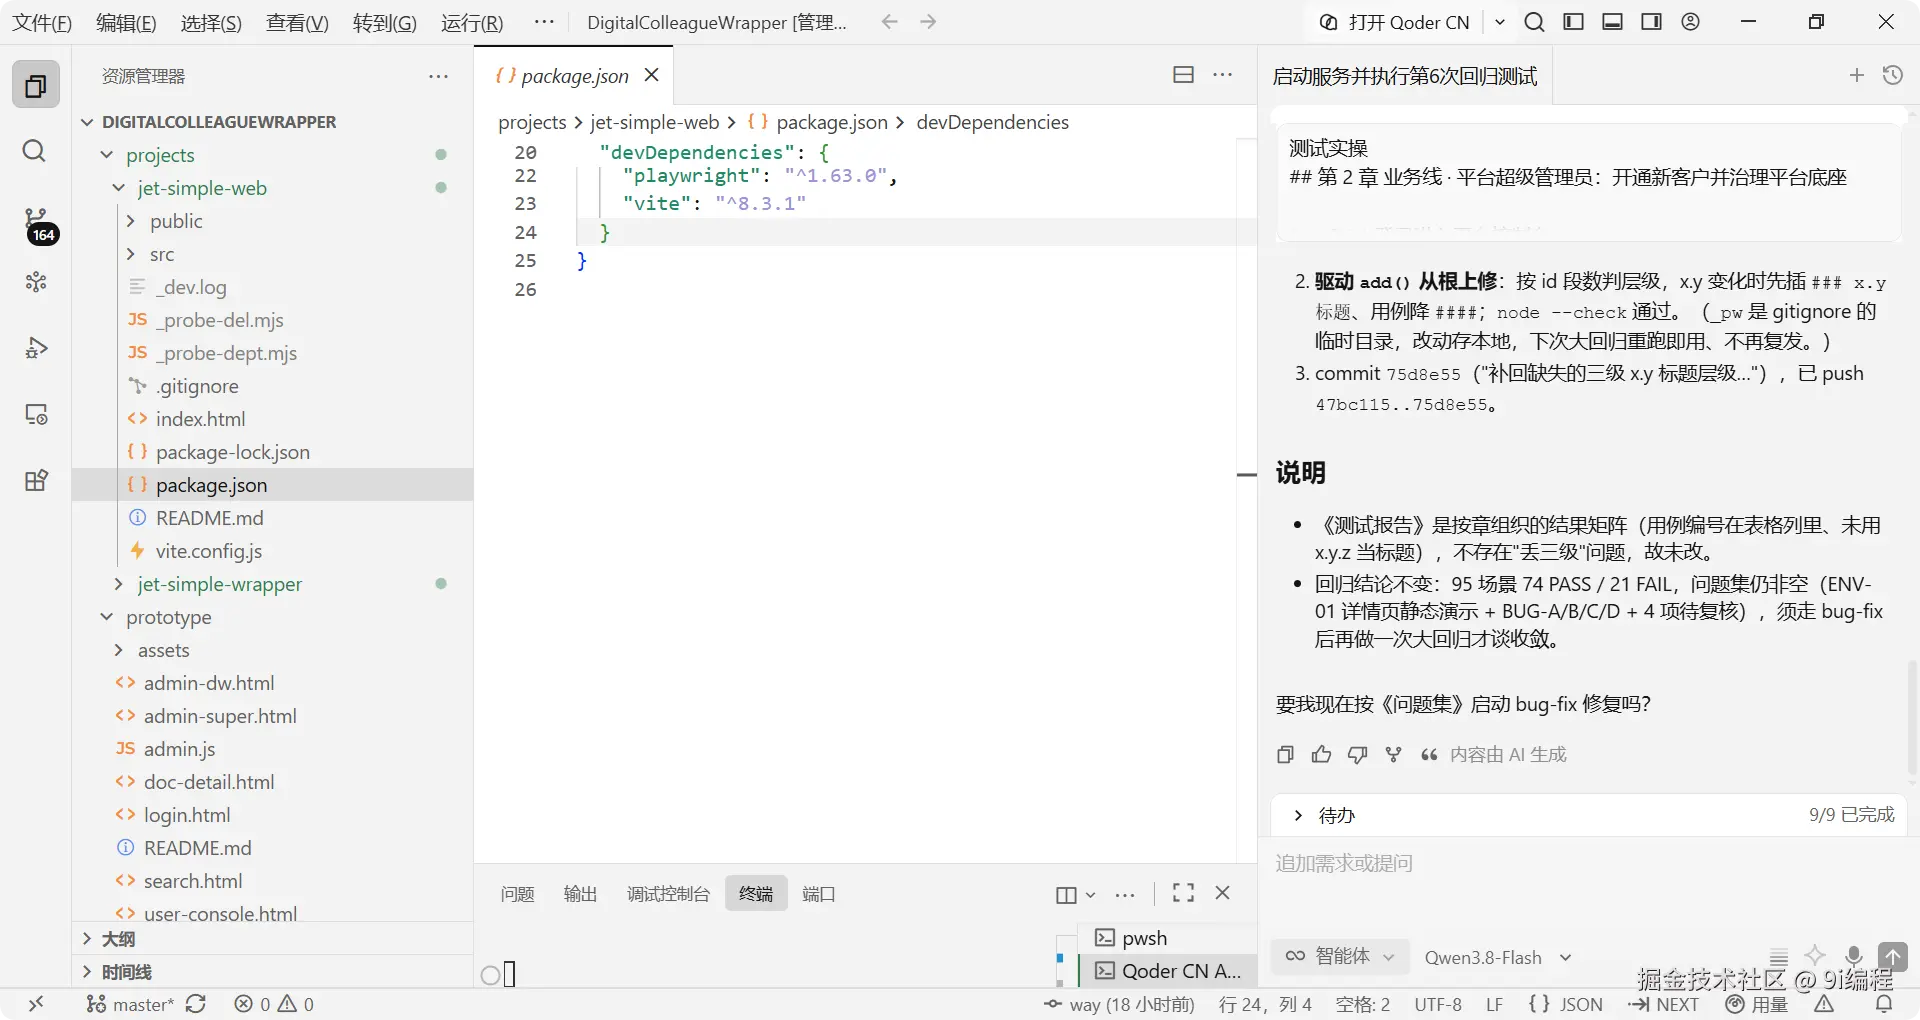This screenshot has height=1020, width=1920.
Task: Open index.html in the file tree
Action: tap(200, 419)
